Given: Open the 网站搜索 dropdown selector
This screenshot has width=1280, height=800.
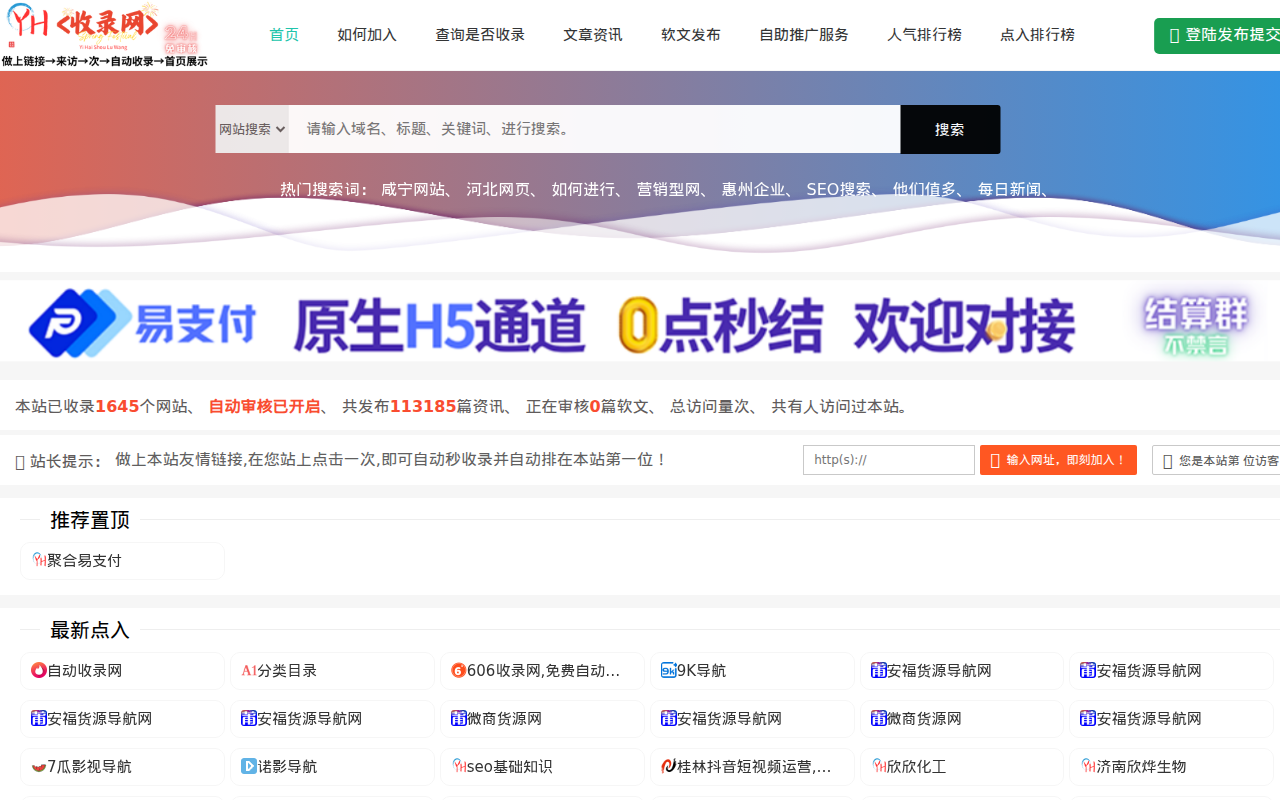Looking at the screenshot, I should 252,129.
